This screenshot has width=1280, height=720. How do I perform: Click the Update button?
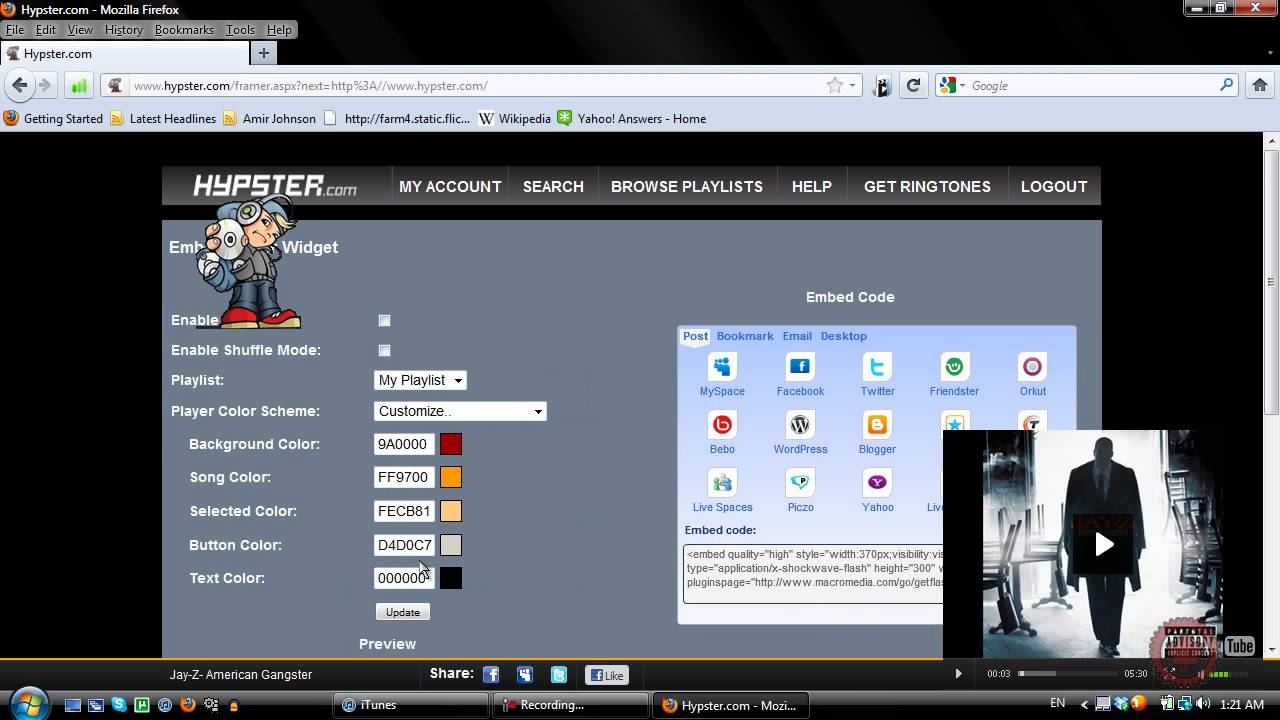tap(403, 612)
